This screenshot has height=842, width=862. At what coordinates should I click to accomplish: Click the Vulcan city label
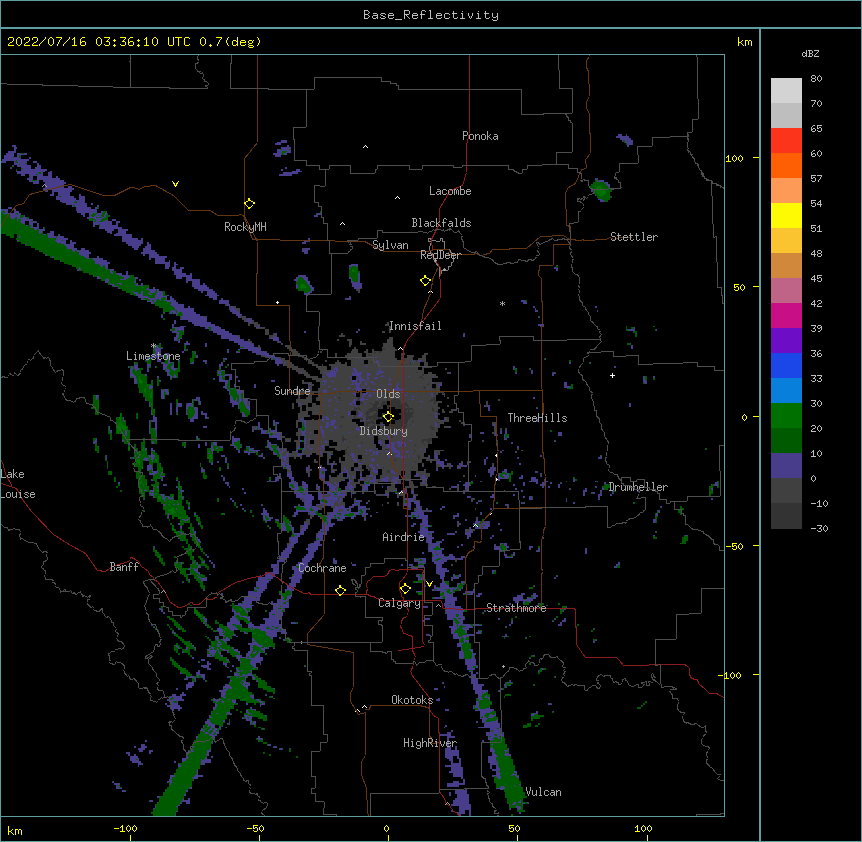point(544,792)
